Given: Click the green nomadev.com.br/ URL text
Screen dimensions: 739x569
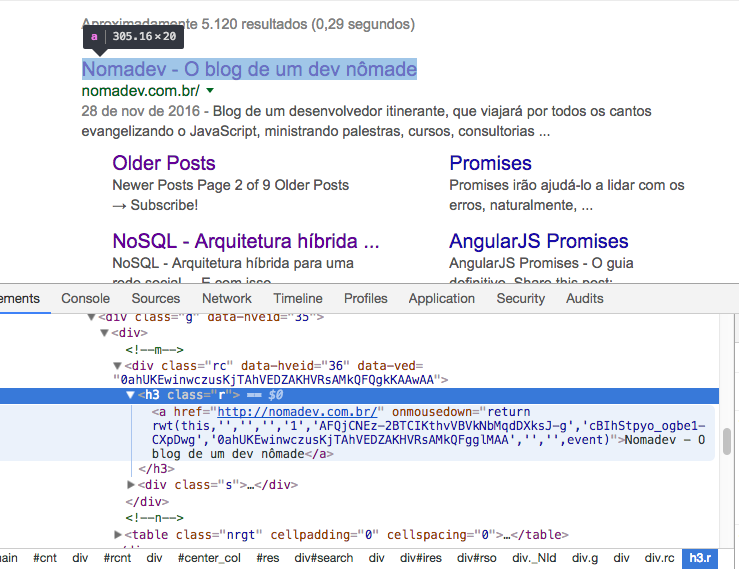Looking at the screenshot, I should coord(140,91).
